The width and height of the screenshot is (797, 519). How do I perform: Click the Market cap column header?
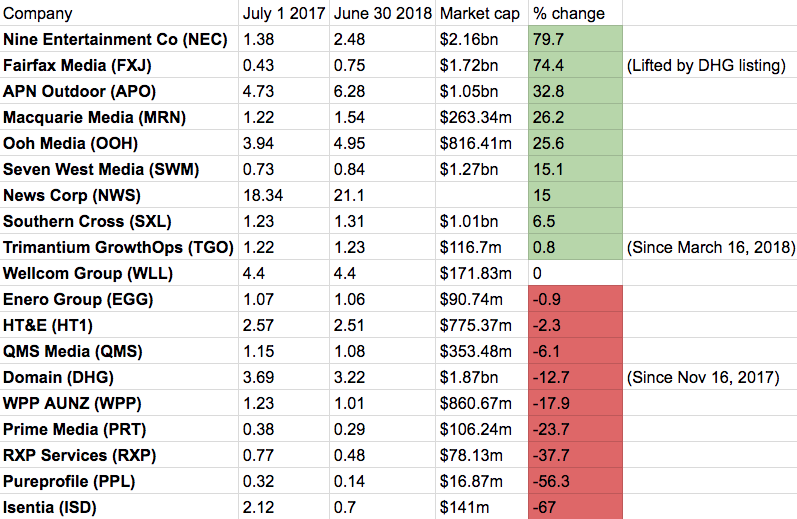(482, 14)
